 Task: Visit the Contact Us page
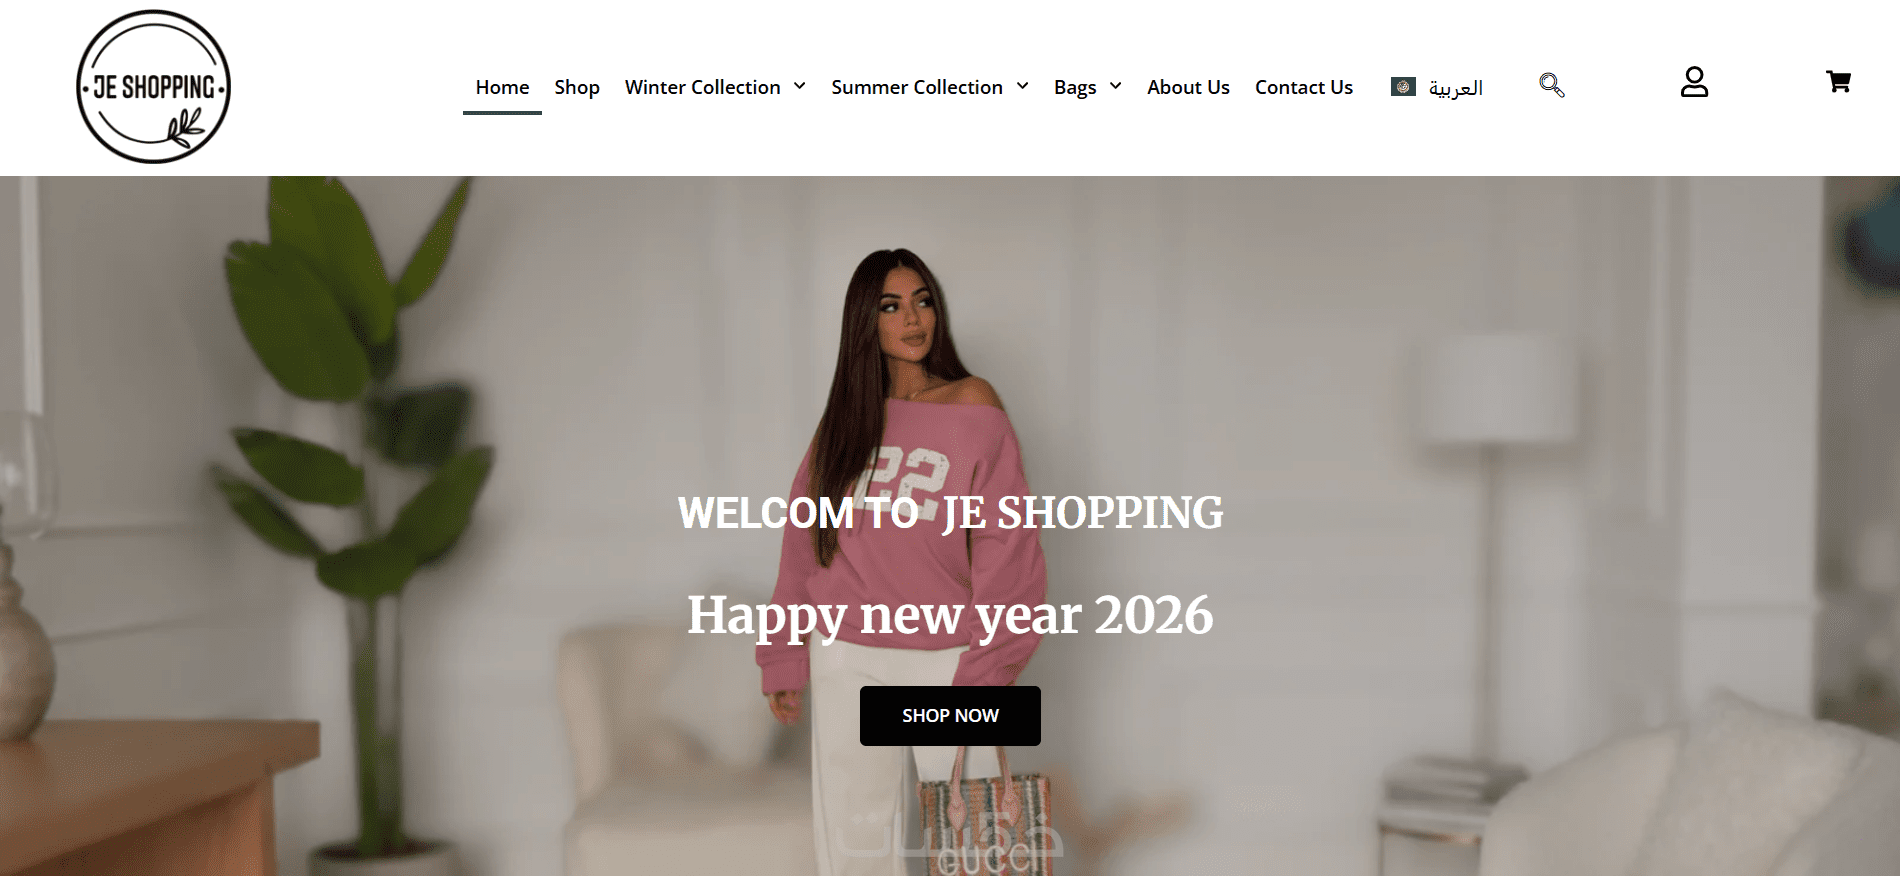(x=1304, y=87)
